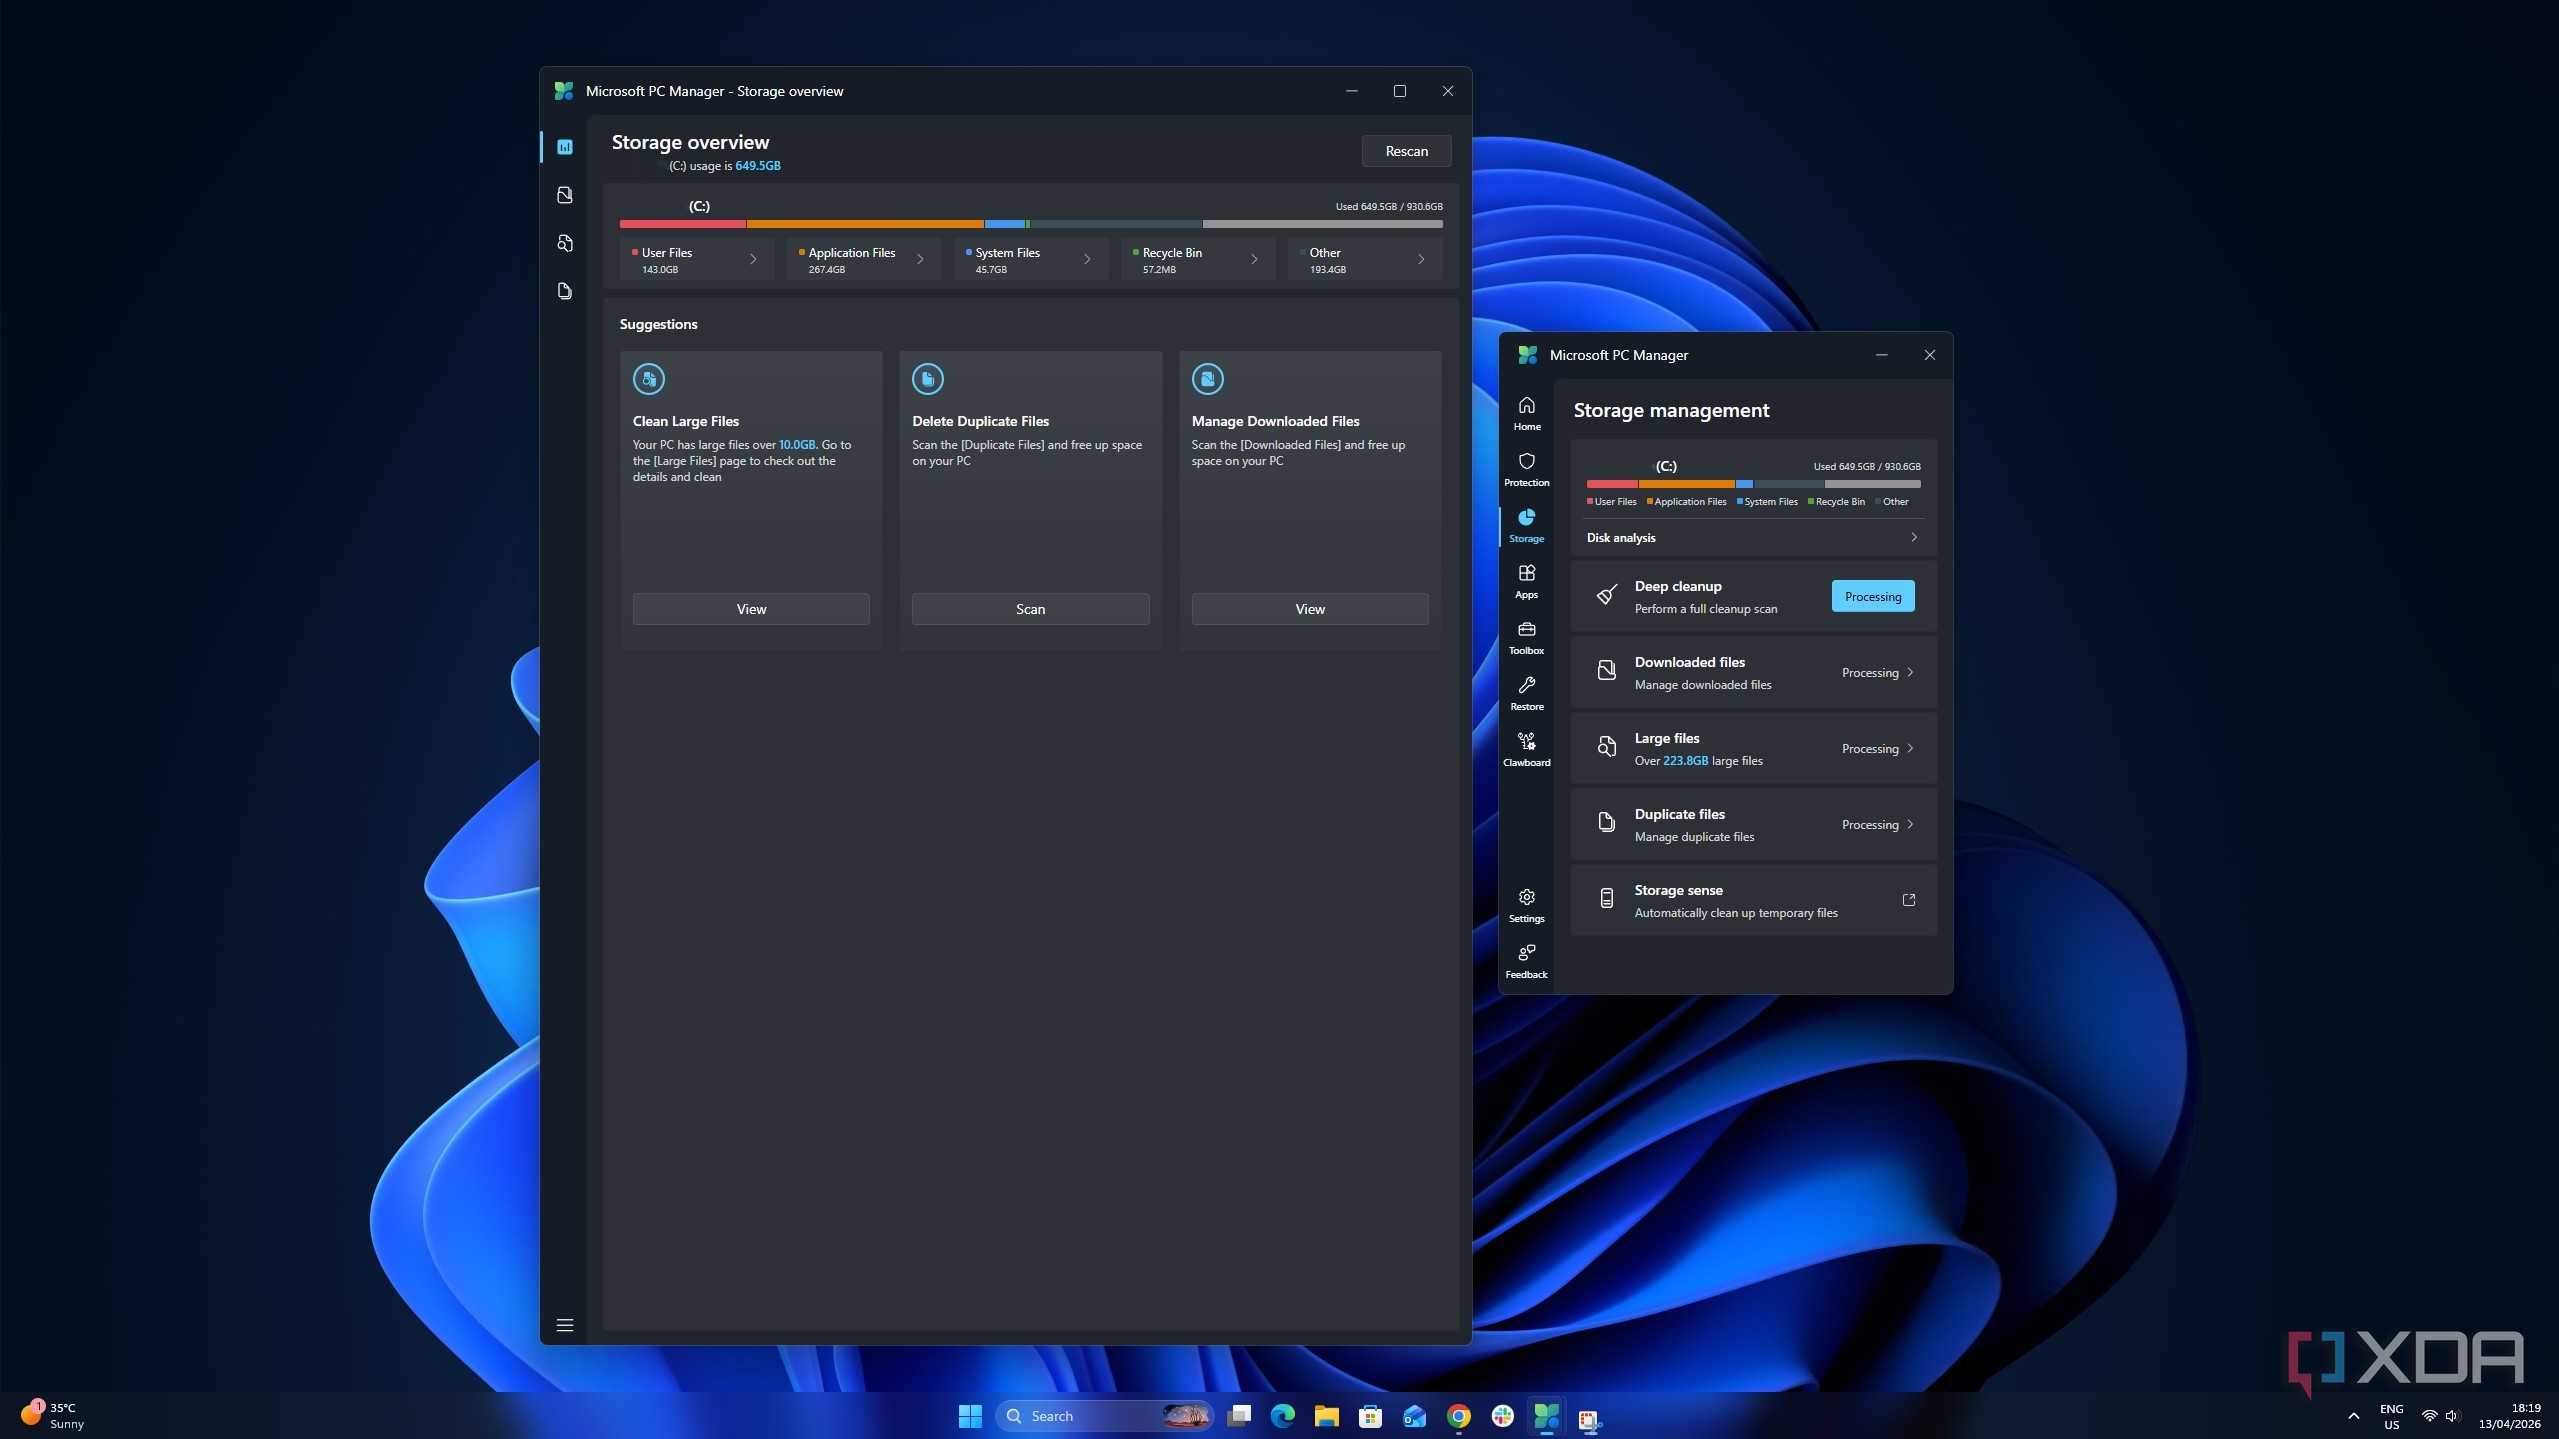
Task: Open Duplicate files Processing row
Action: (x=1753, y=825)
